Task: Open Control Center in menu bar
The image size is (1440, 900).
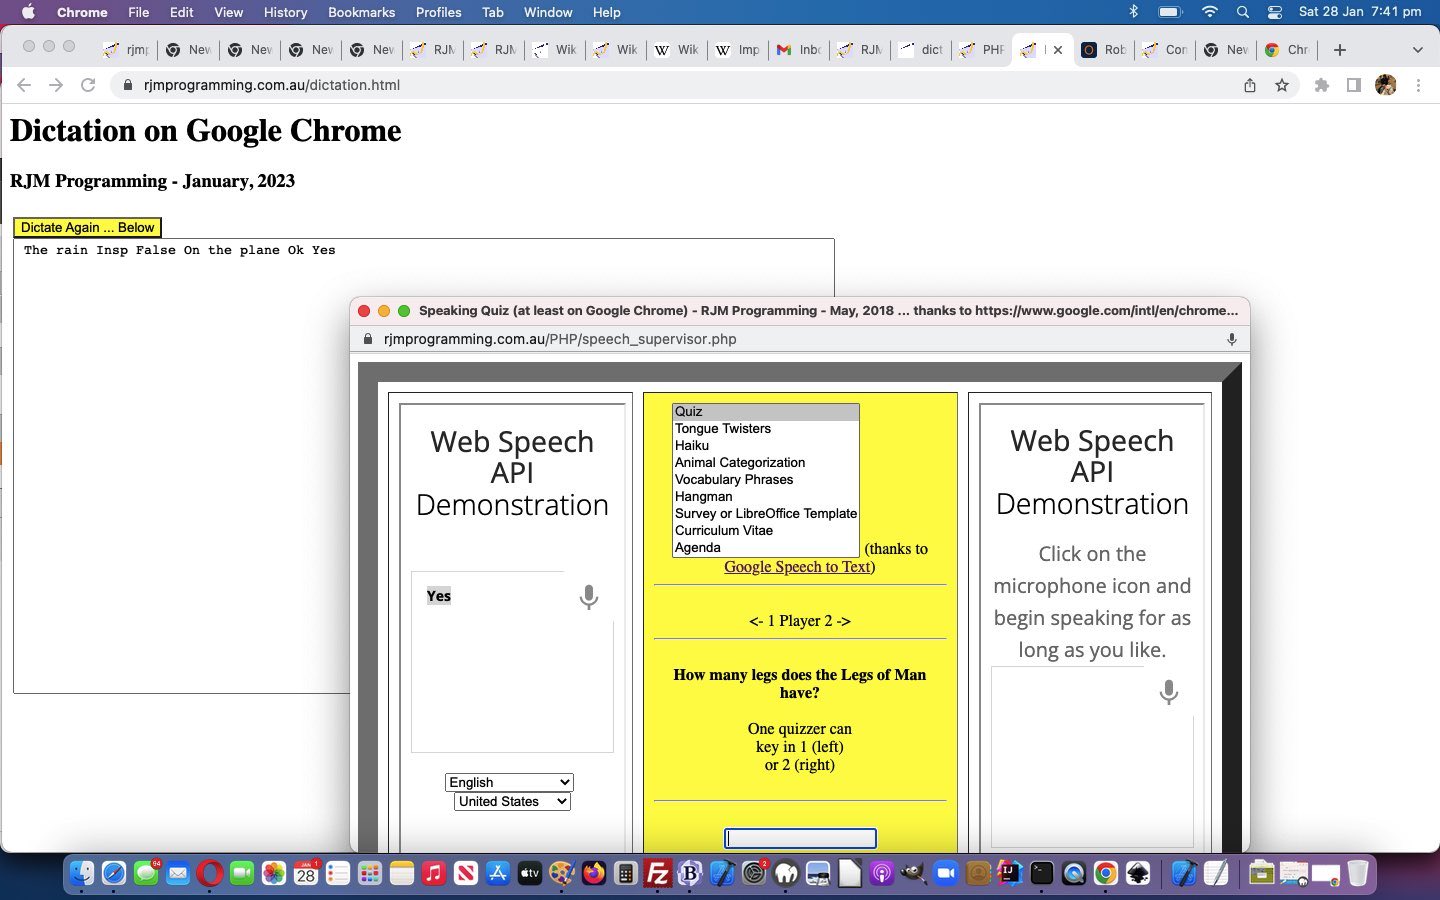Action: tap(1274, 12)
